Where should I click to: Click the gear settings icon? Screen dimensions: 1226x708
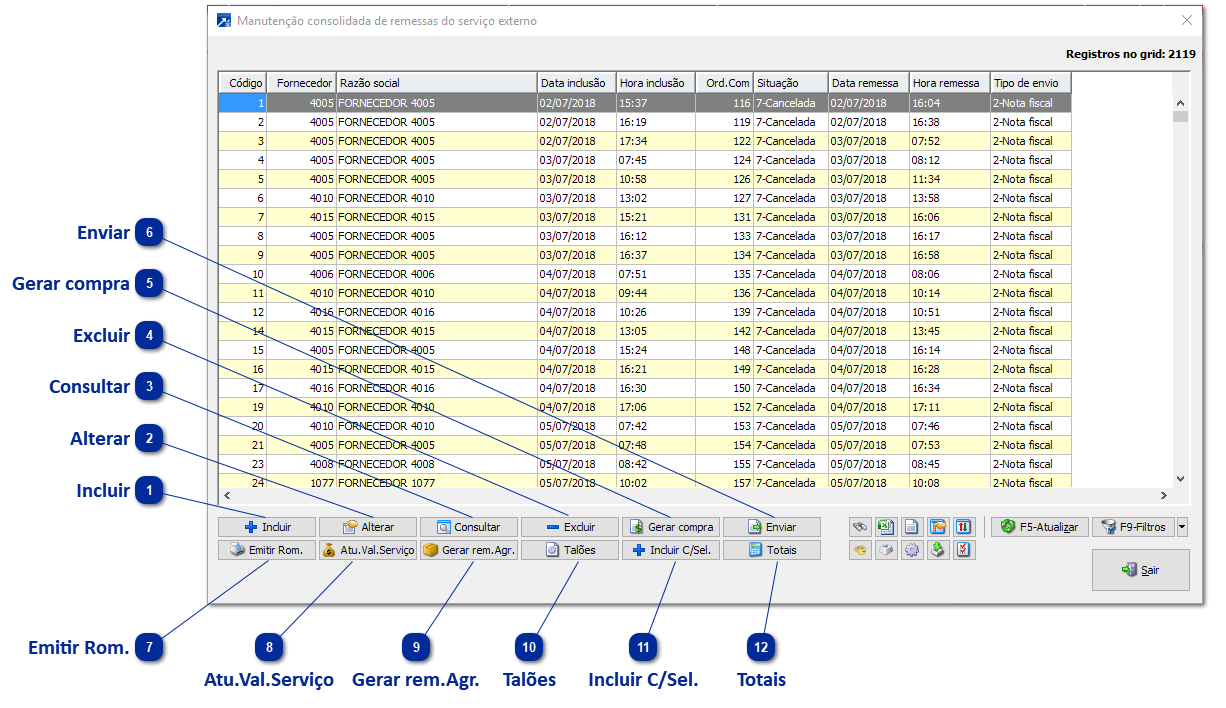[x=912, y=550]
